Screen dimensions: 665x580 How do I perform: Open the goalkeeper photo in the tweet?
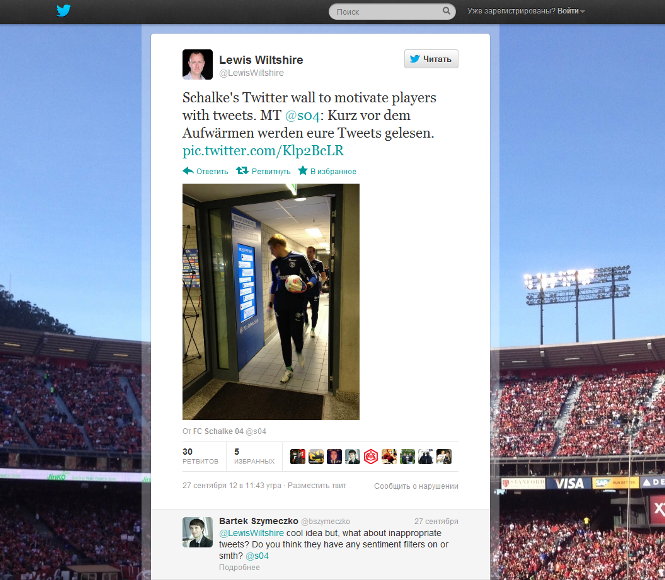coord(271,302)
